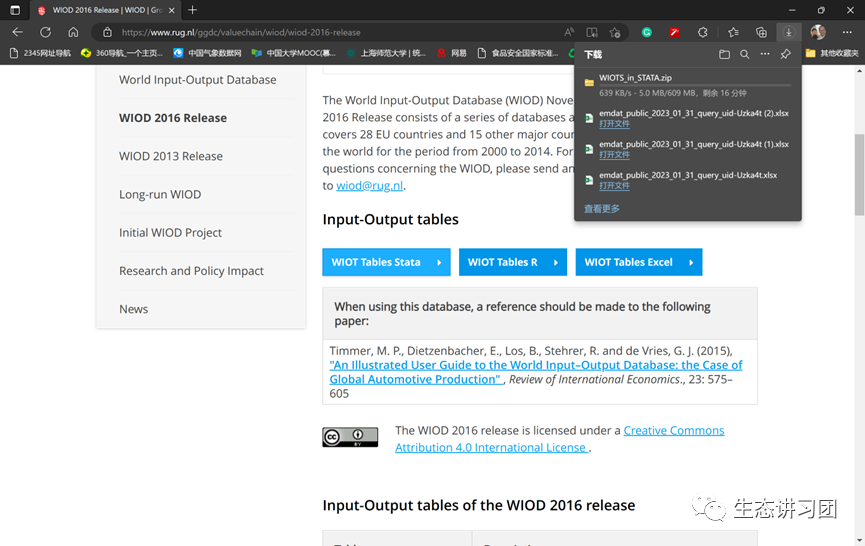This screenshot has height=546, width=865.
Task: Select WIOD 2016 Release sidebar item
Action: pyautogui.click(x=173, y=118)
